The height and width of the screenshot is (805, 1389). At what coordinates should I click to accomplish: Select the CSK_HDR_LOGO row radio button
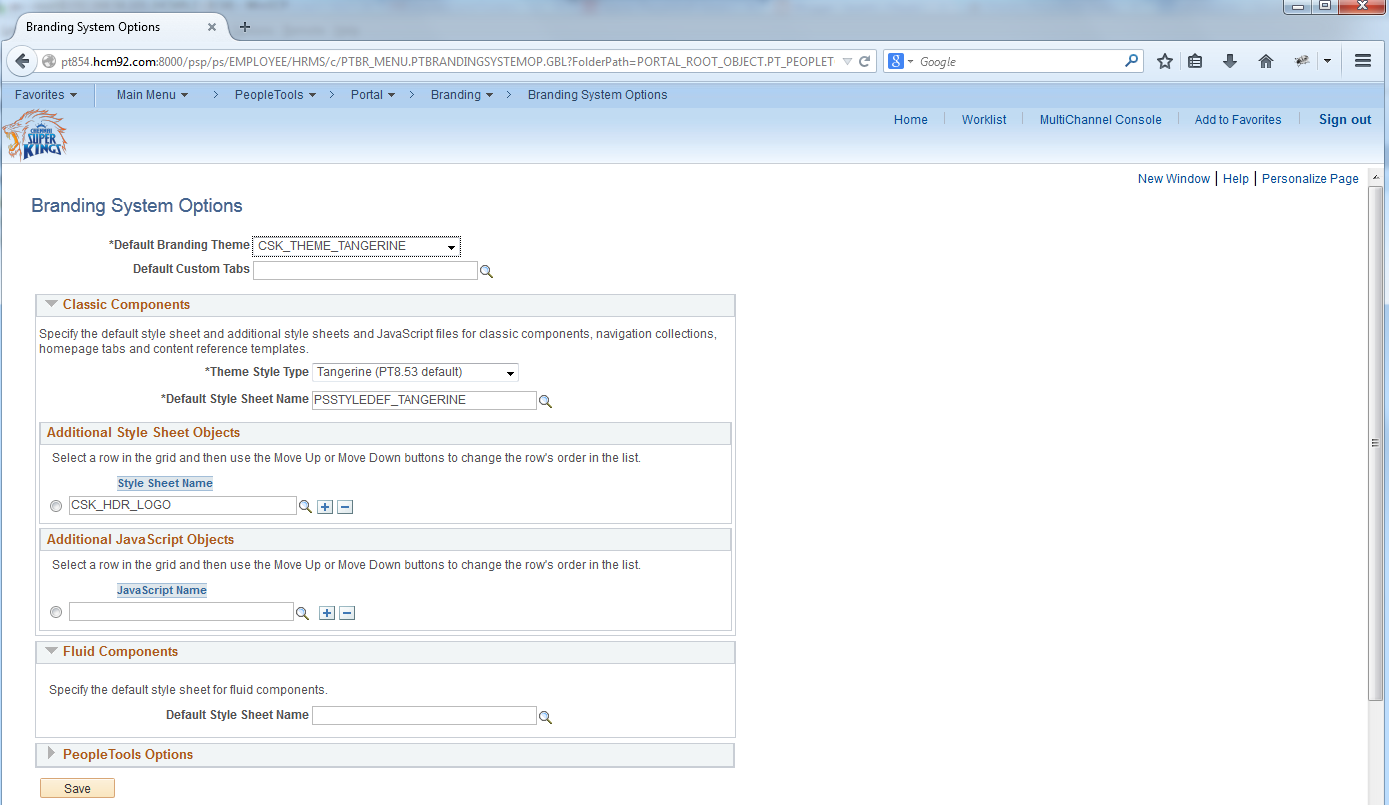click(55, 505)
